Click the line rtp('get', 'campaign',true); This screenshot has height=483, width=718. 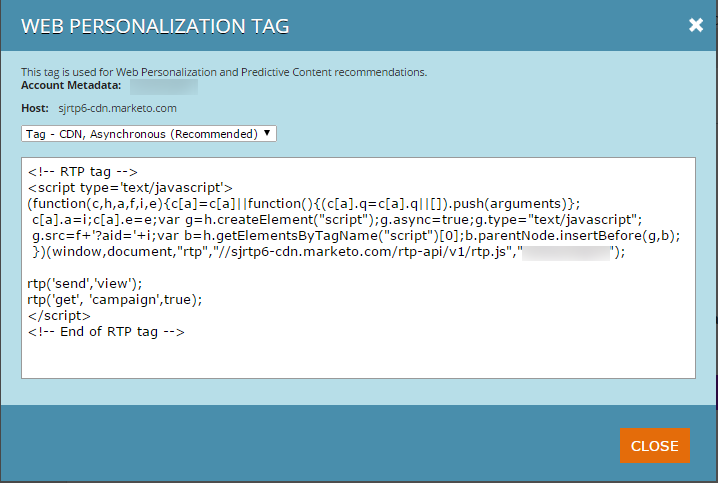[114, 299]
